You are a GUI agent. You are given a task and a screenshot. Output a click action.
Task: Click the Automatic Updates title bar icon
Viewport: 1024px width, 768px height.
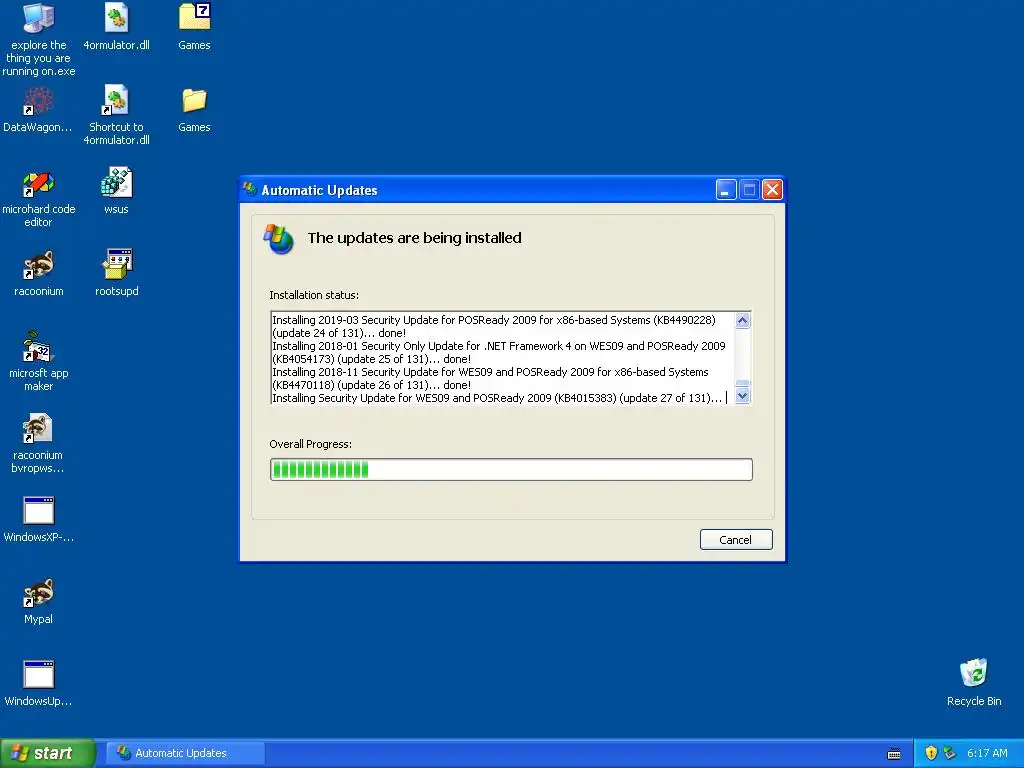[x=250, y=189]
